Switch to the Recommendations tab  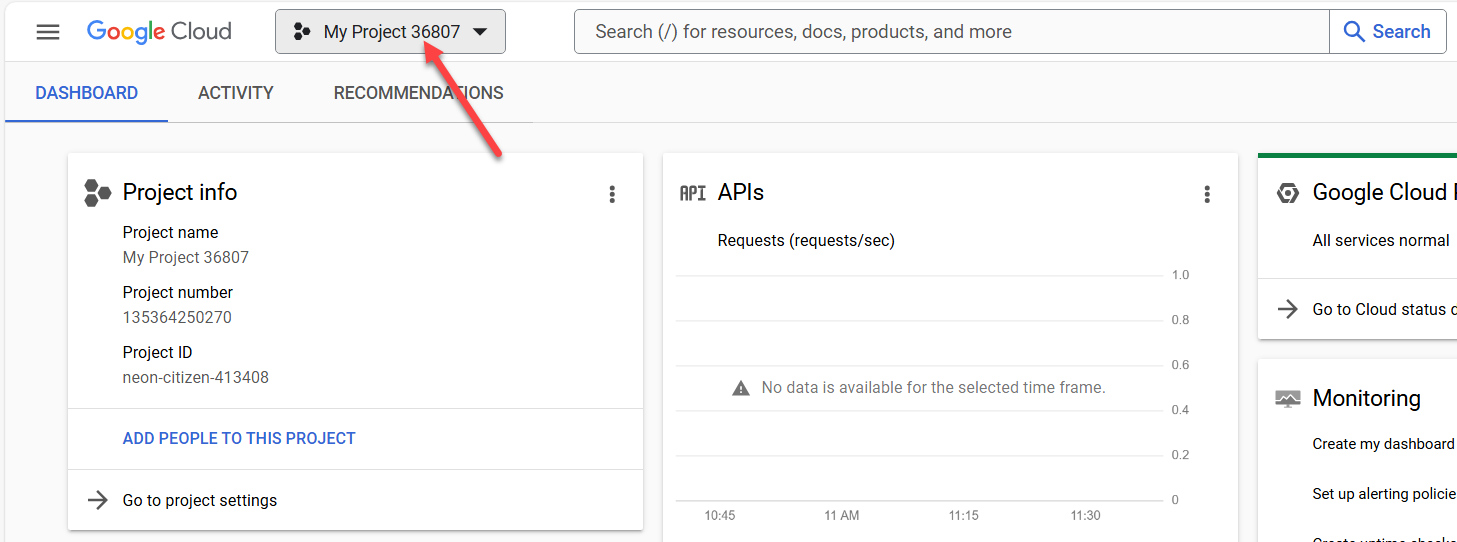pos(419,93)
